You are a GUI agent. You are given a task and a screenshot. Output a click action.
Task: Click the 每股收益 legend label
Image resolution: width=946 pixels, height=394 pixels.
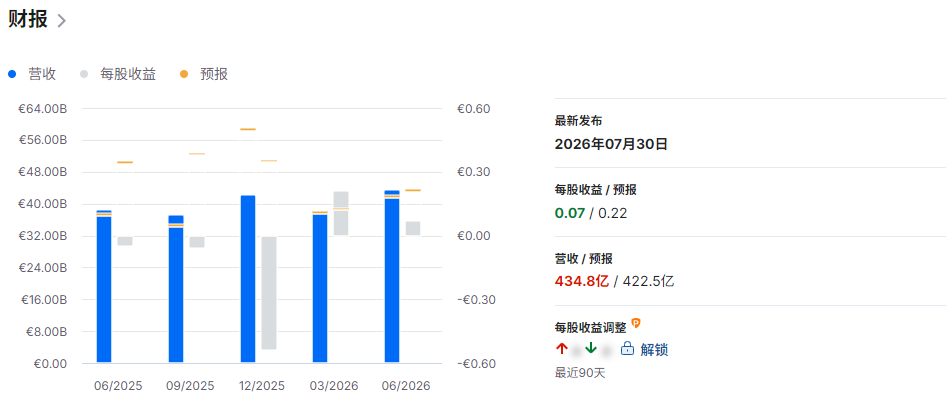pos(128,74)
